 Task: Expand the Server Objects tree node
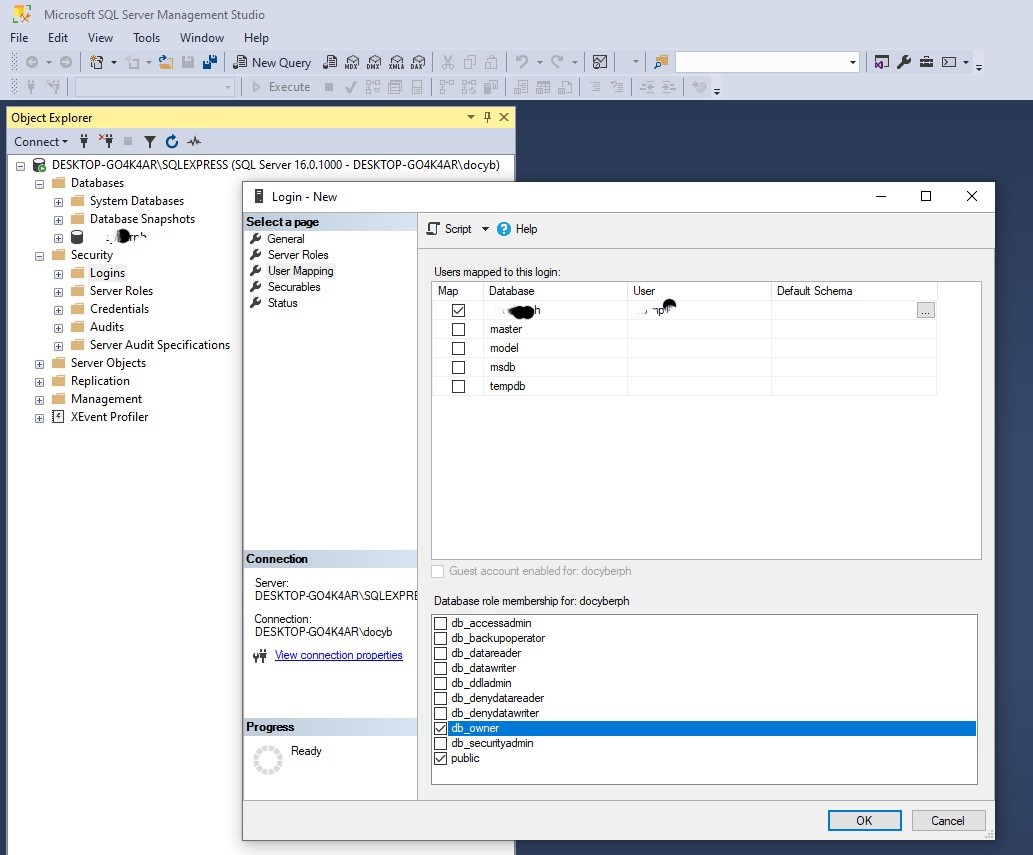pos(38,362)
